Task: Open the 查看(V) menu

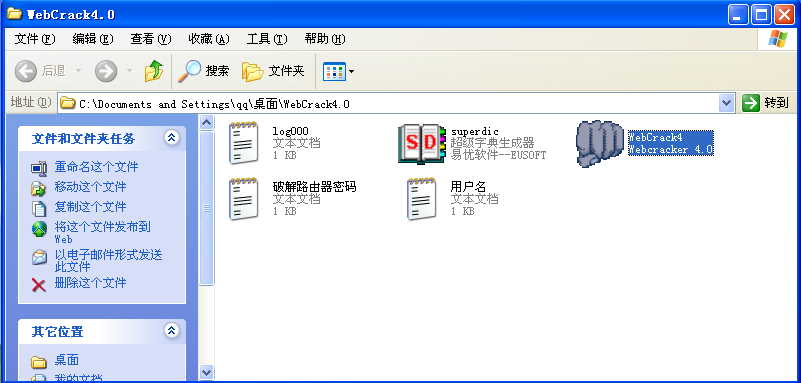Action: (x=151, y=39)
